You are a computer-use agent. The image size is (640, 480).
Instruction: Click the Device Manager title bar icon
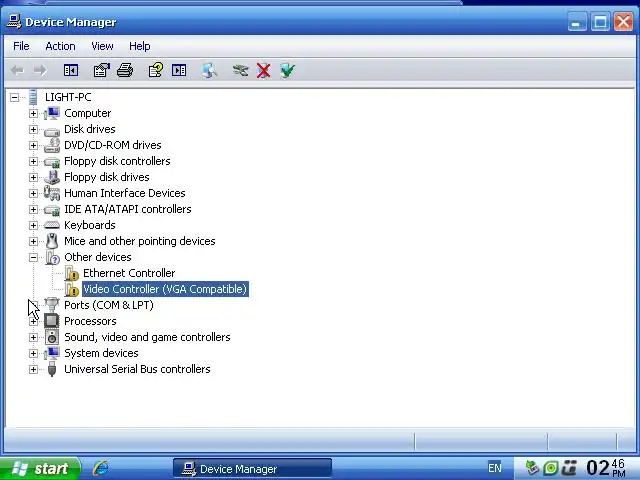click(14, 22)
